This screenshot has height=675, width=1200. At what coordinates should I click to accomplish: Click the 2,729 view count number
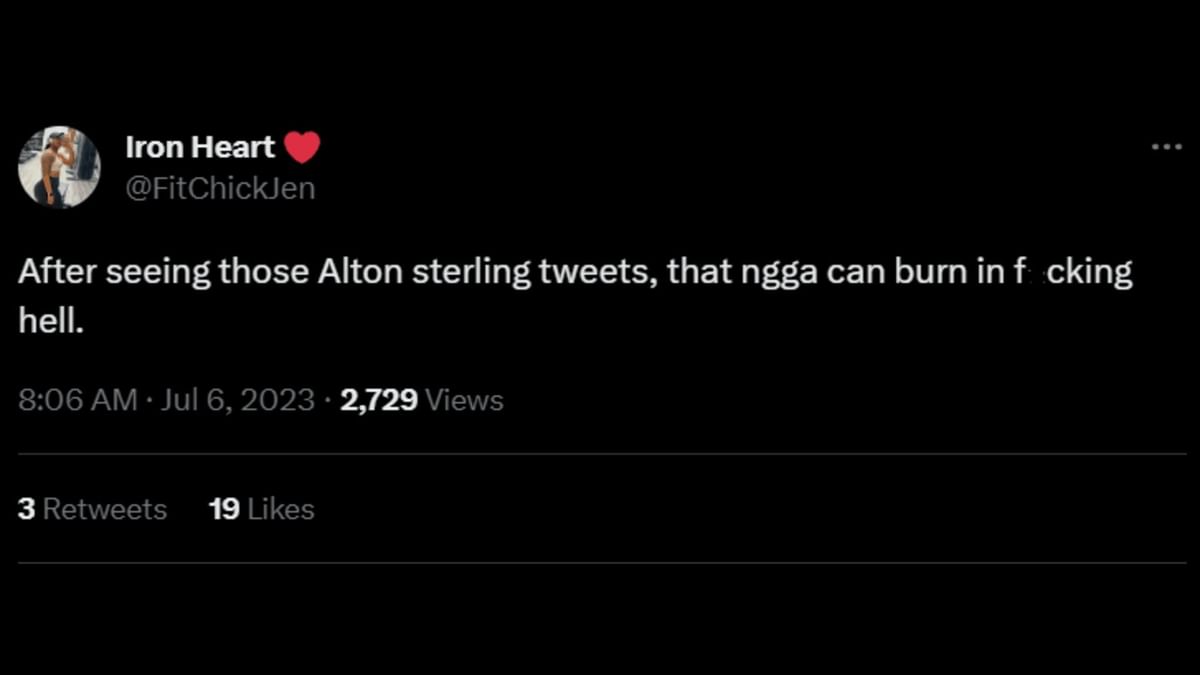(379, 400)
